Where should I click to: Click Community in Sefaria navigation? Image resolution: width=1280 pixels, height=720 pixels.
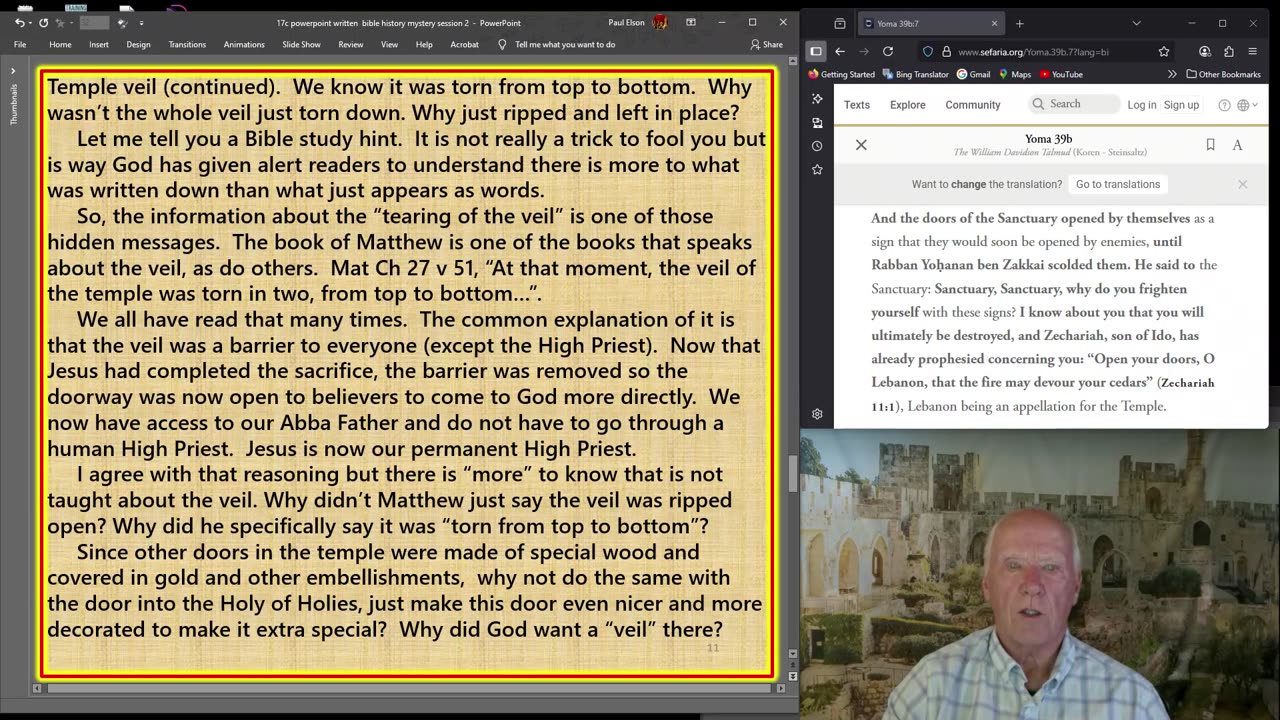click(973, 105)
